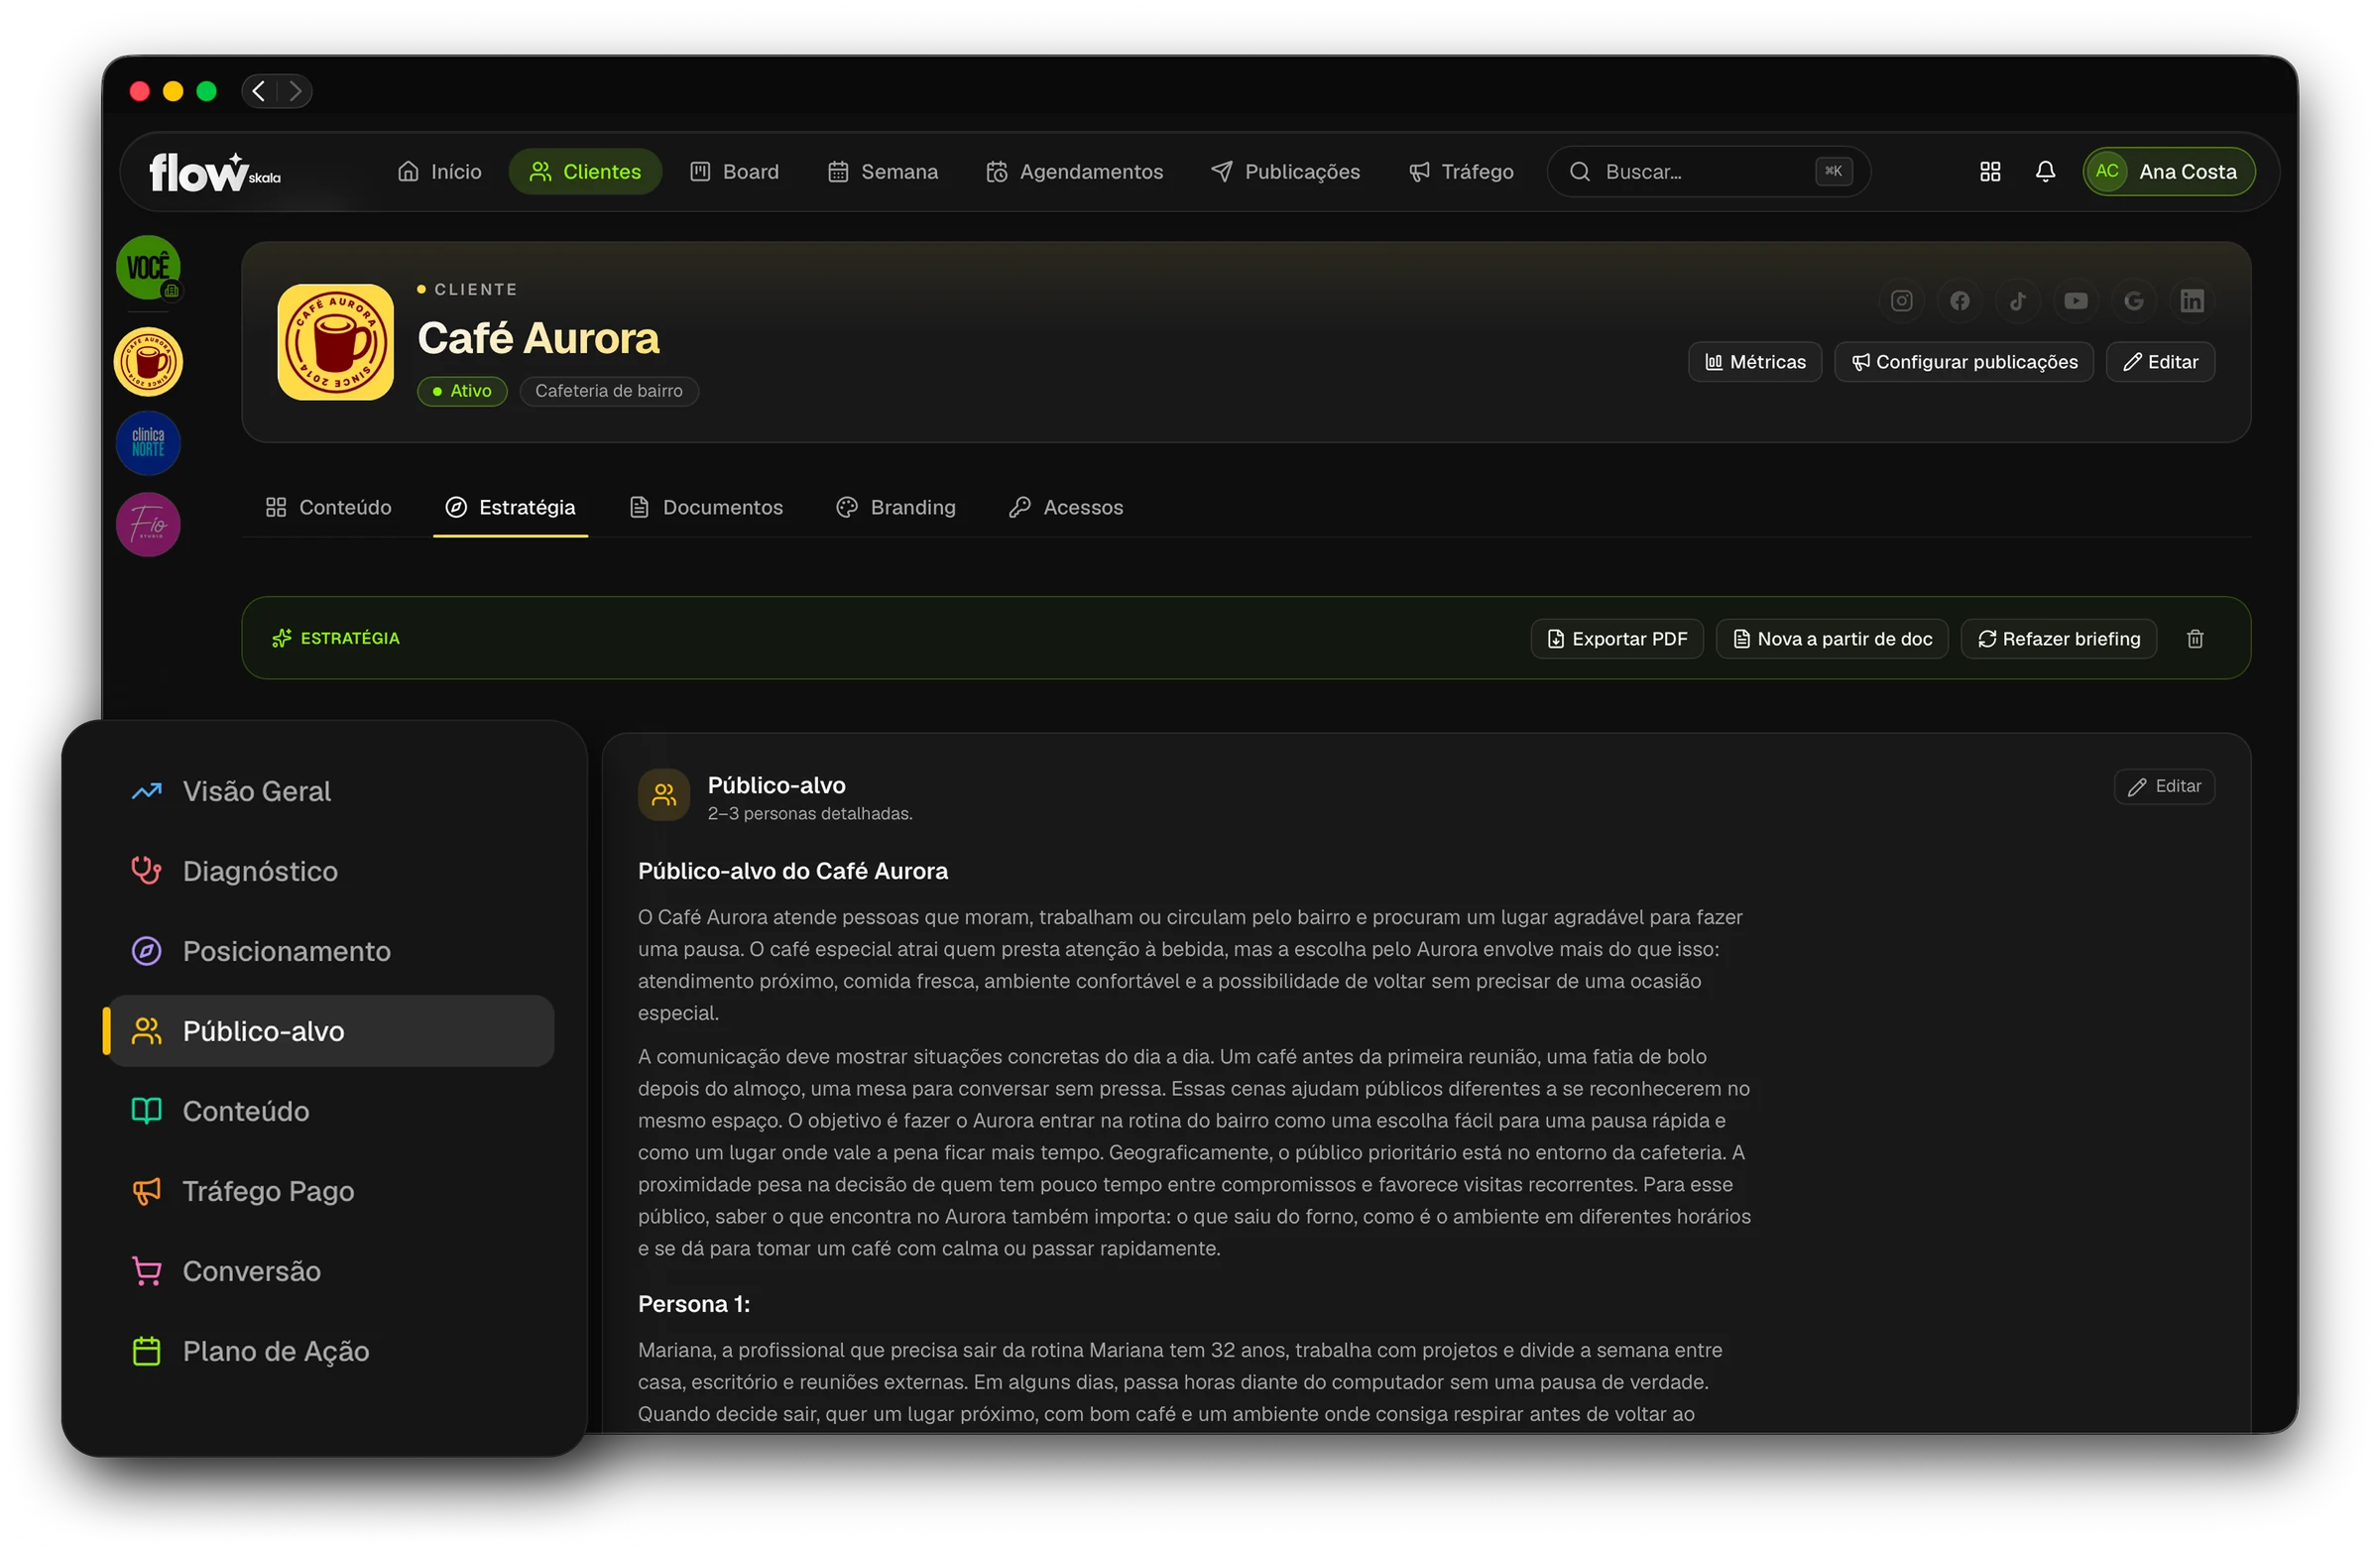Select Clientes in the top navigation
The image size is (2380, 1549).
585,172
